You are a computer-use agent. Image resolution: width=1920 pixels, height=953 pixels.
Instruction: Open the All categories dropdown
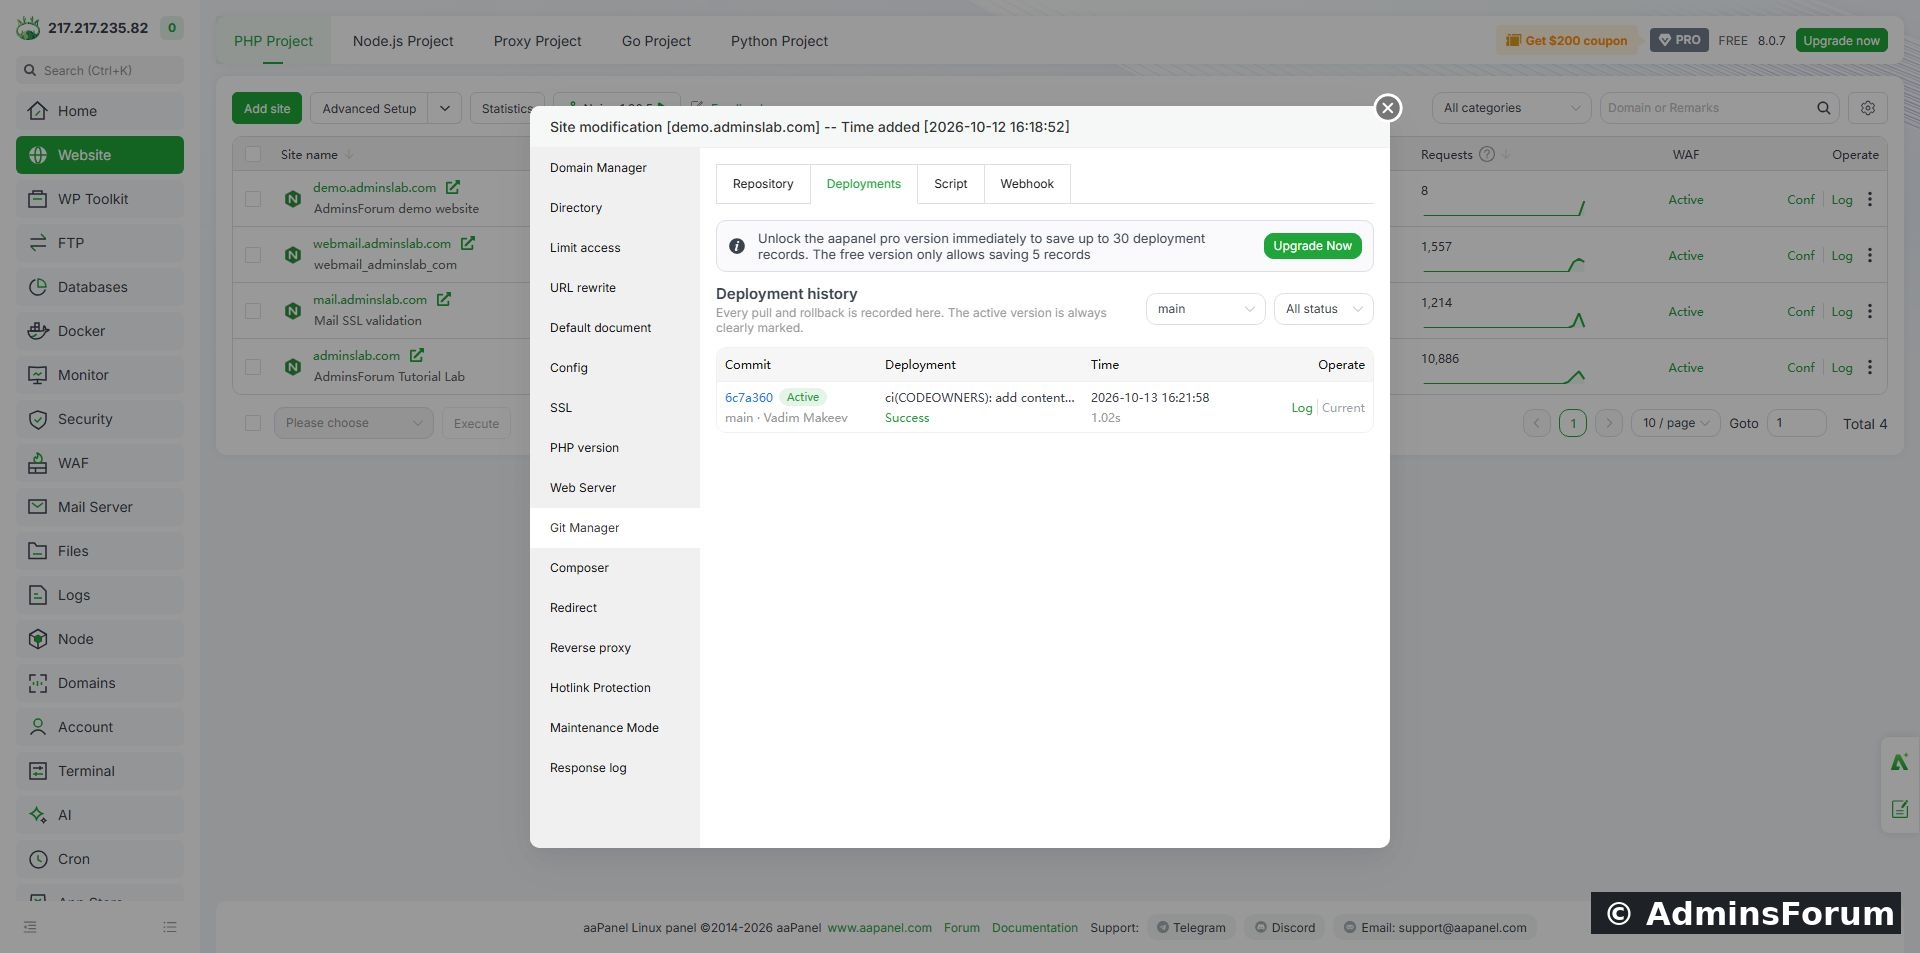[x=1511, y=108]
